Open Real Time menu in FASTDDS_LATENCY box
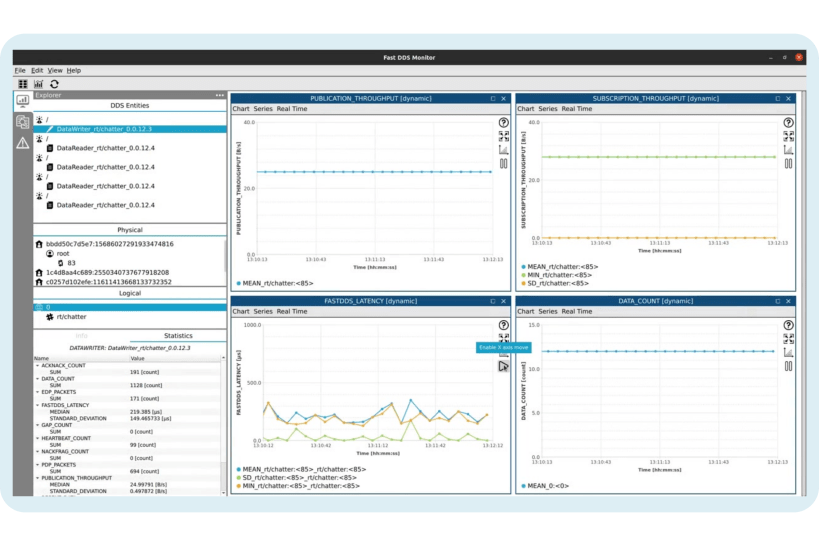The image size is (819, 546). tap(292, 311)
